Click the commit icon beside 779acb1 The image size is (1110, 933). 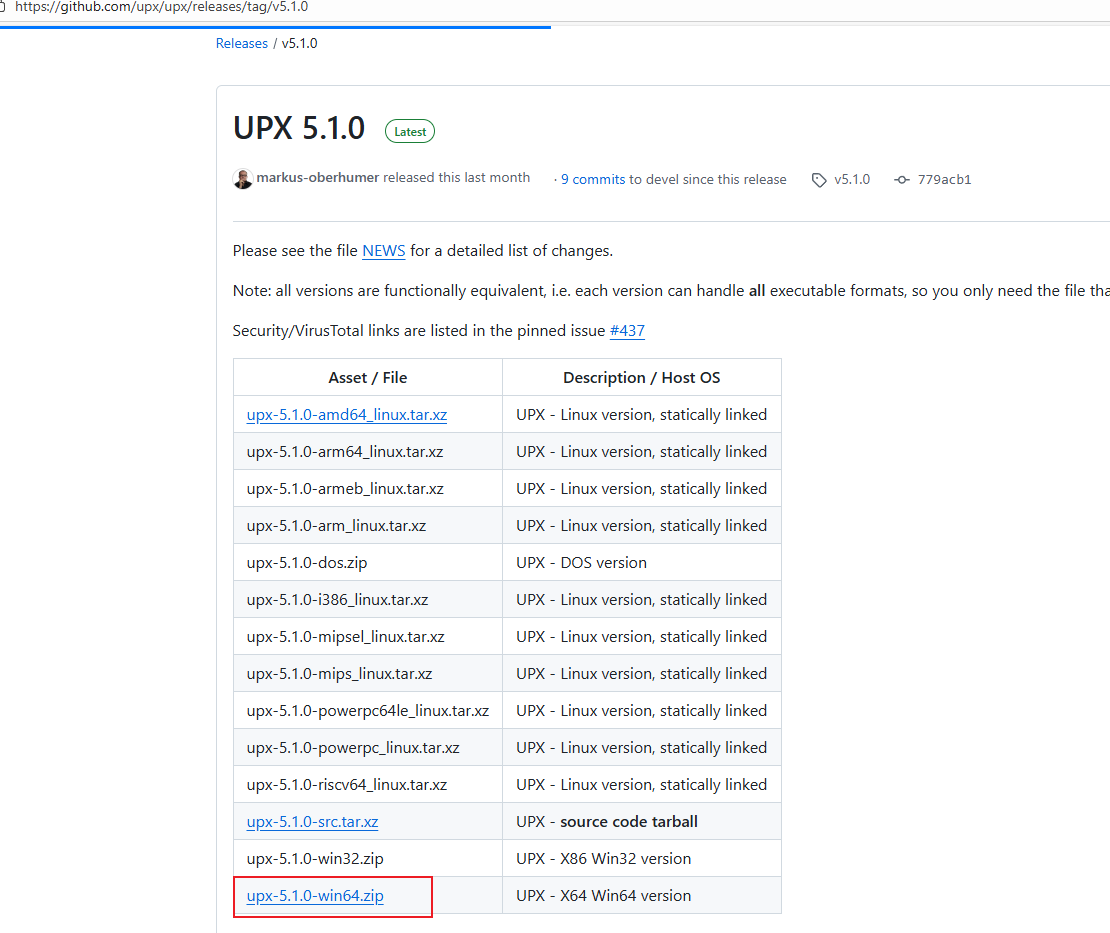coord(901,180)
